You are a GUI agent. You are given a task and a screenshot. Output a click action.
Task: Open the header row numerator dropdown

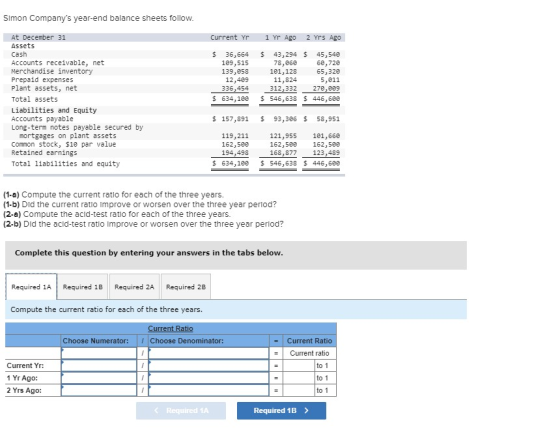[x=99, y=353]
